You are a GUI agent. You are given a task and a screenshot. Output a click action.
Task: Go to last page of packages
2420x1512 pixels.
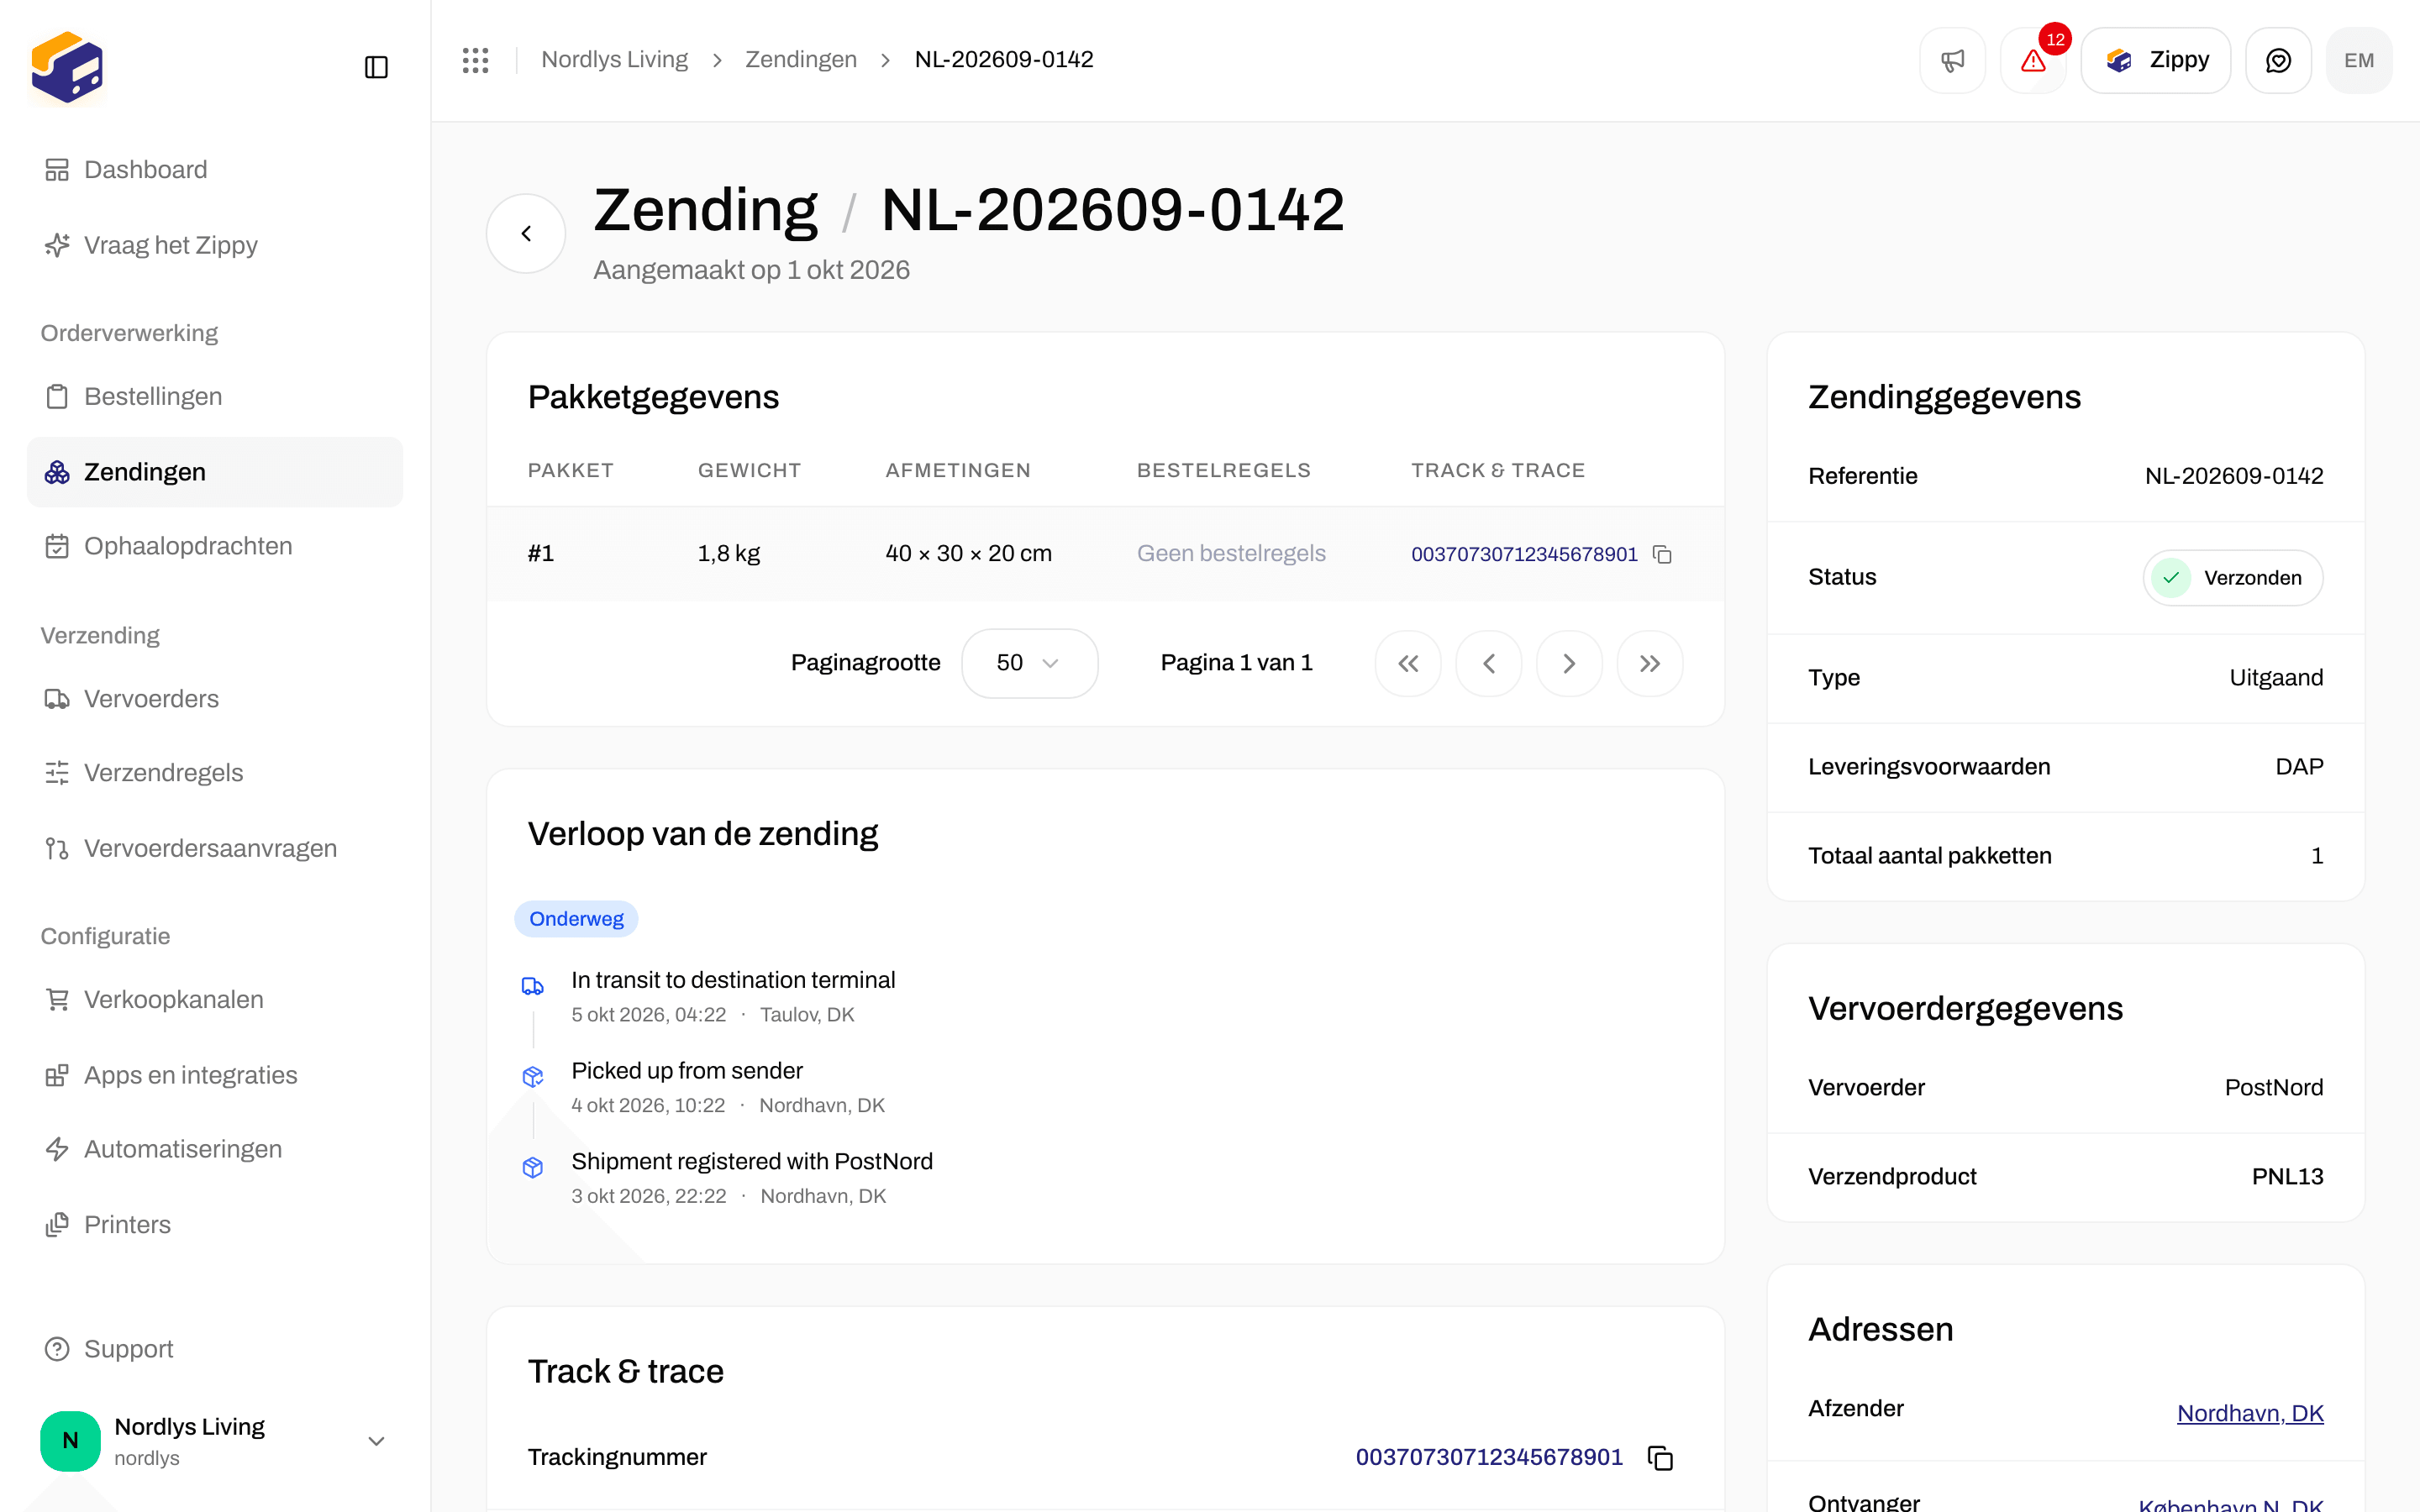[1650, 663]
